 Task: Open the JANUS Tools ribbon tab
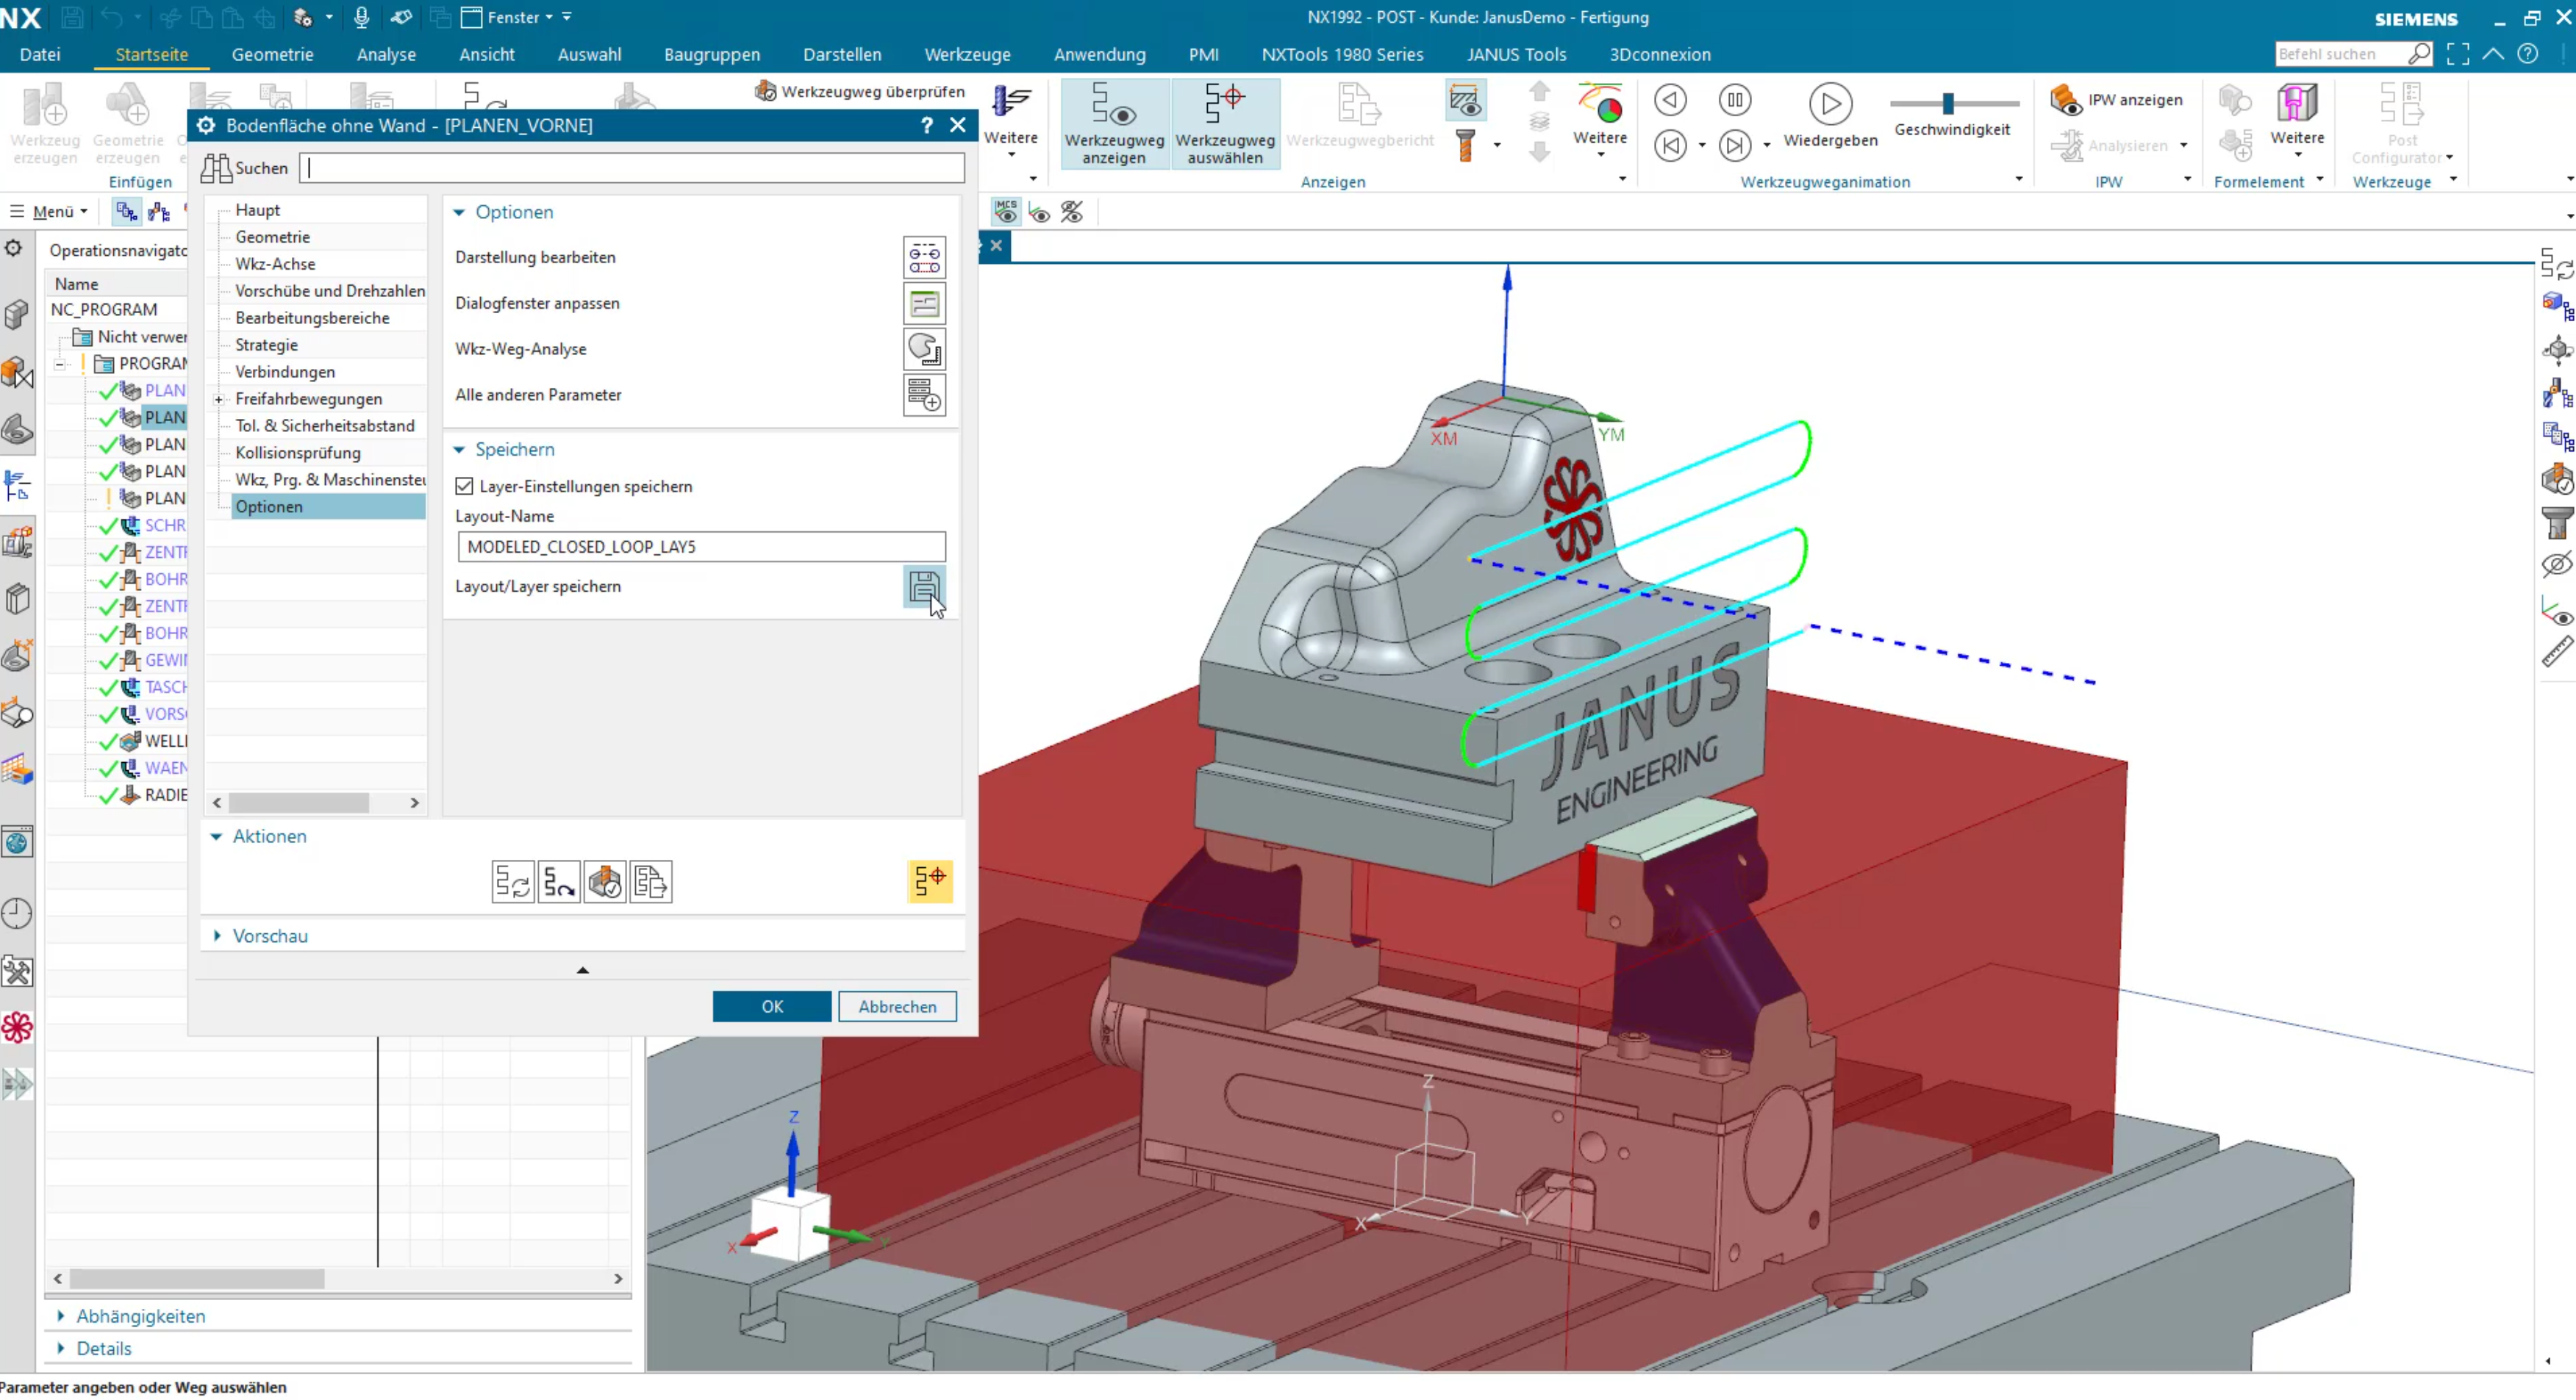tap(1516, 55)
